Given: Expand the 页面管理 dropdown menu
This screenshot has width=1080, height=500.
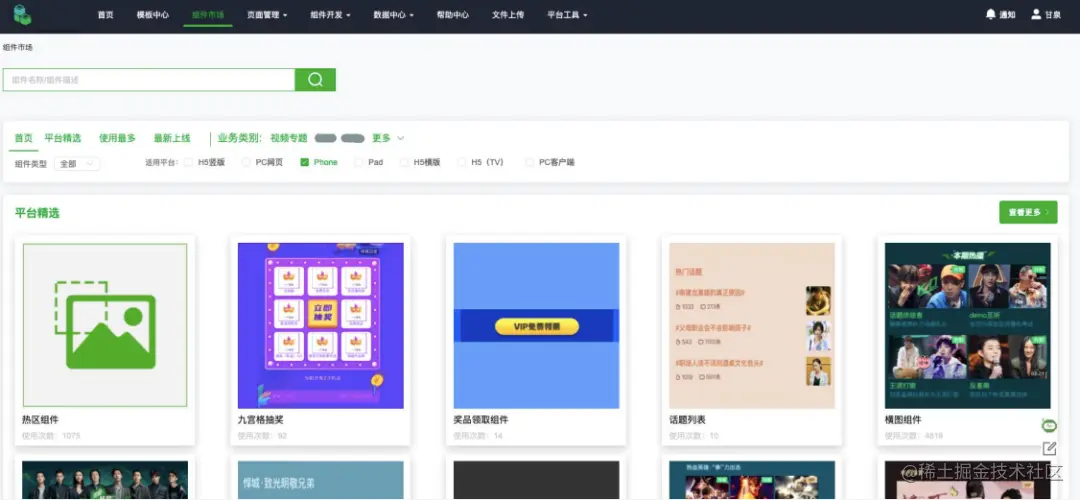Looking at the screenshot, I should click(267, 14).
